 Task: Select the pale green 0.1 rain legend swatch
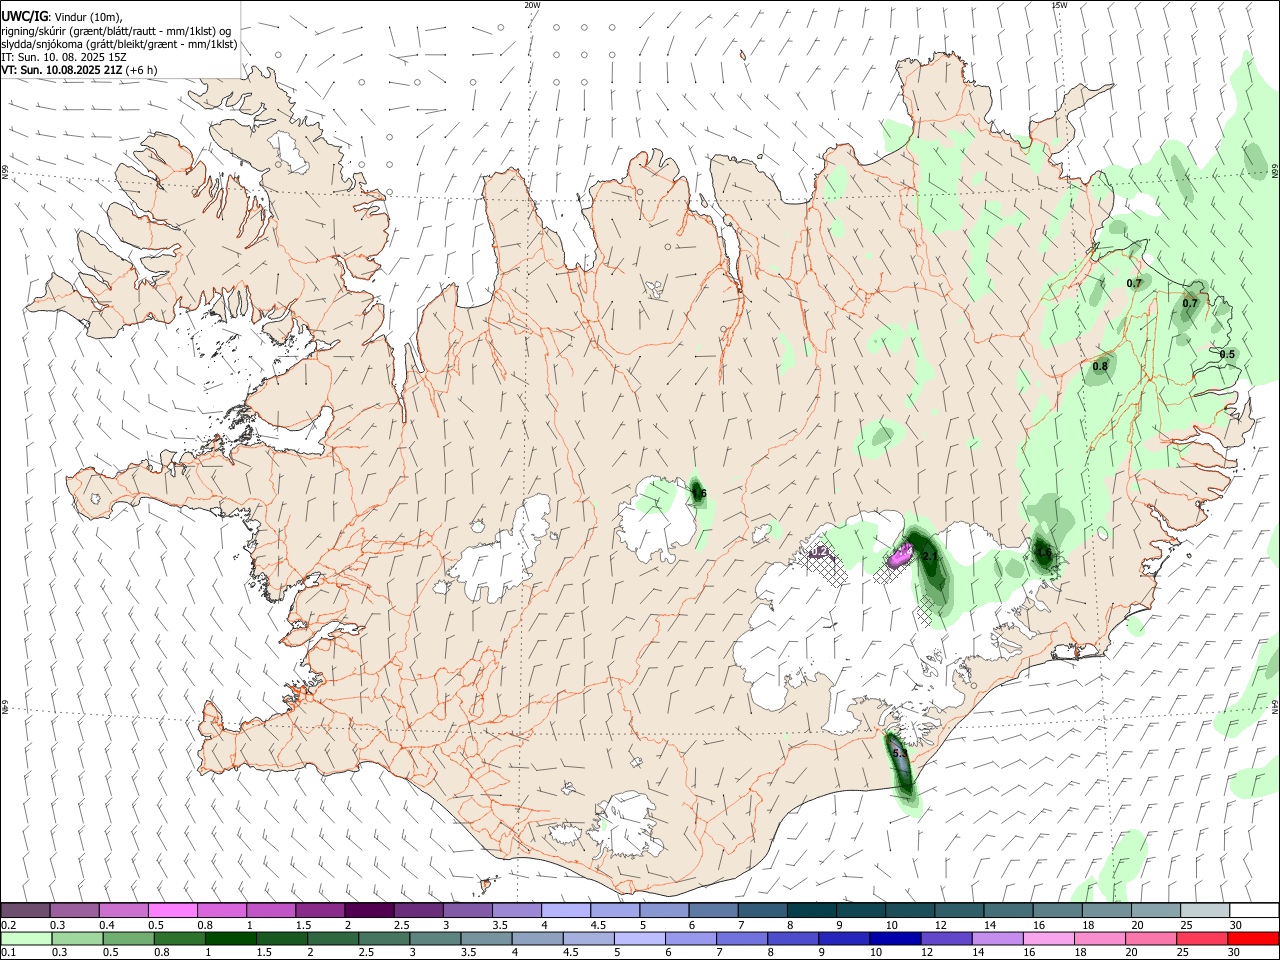pos(26,939)
